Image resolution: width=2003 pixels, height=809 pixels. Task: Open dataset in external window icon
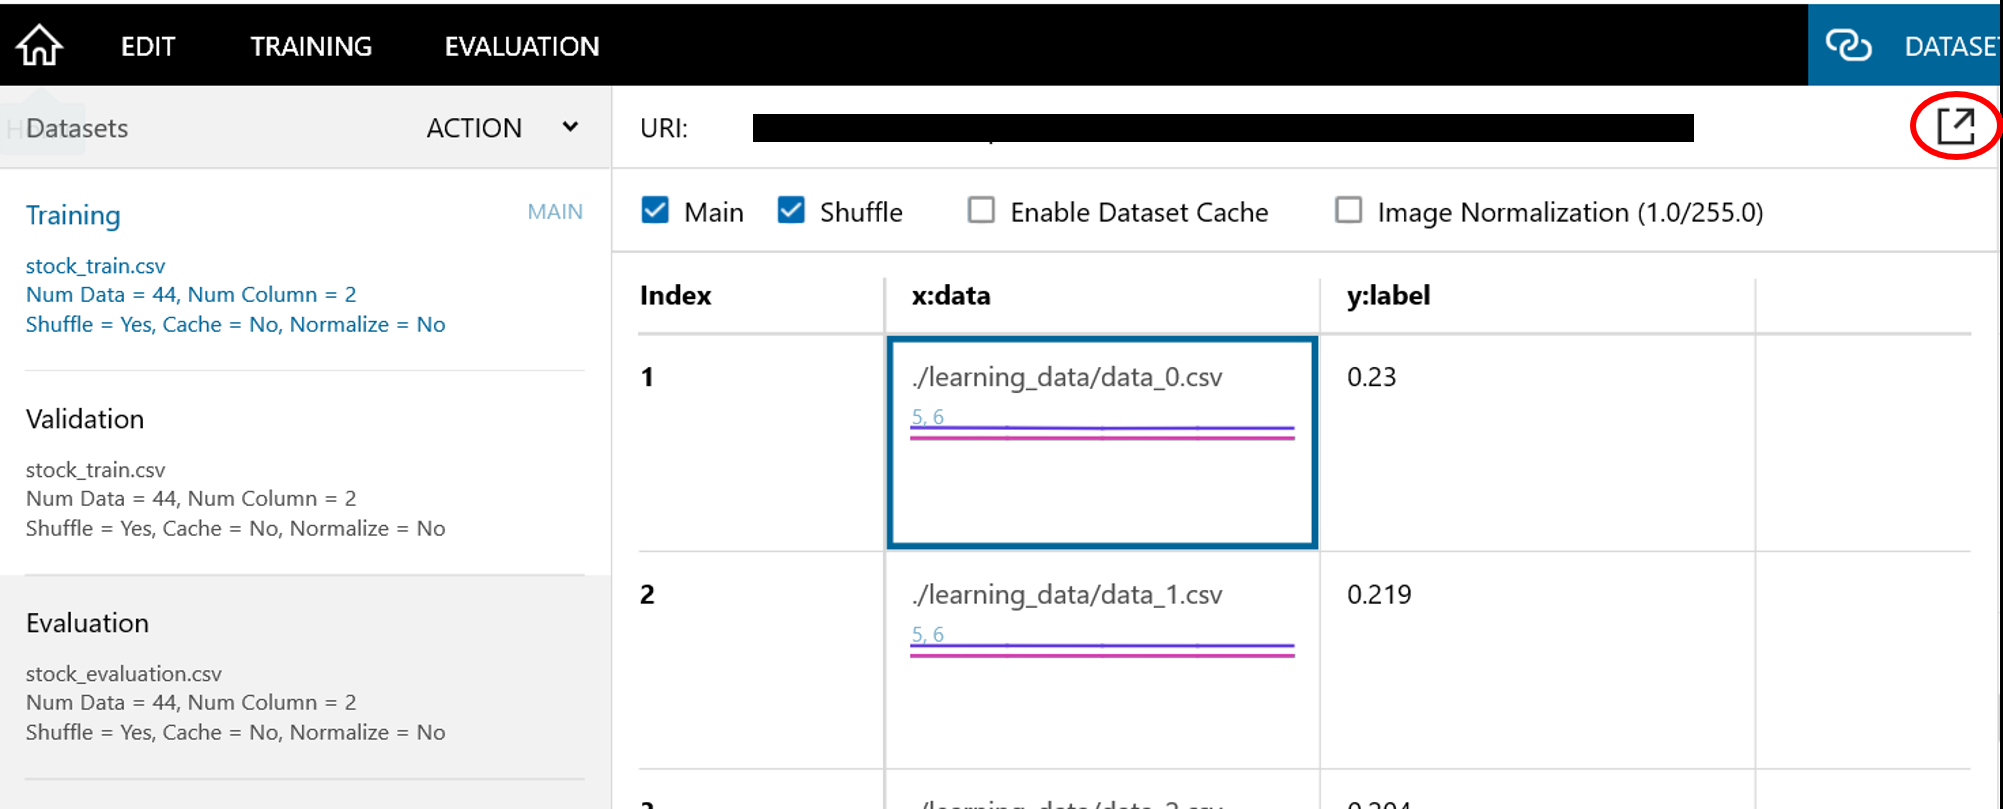coord(1956,126)
